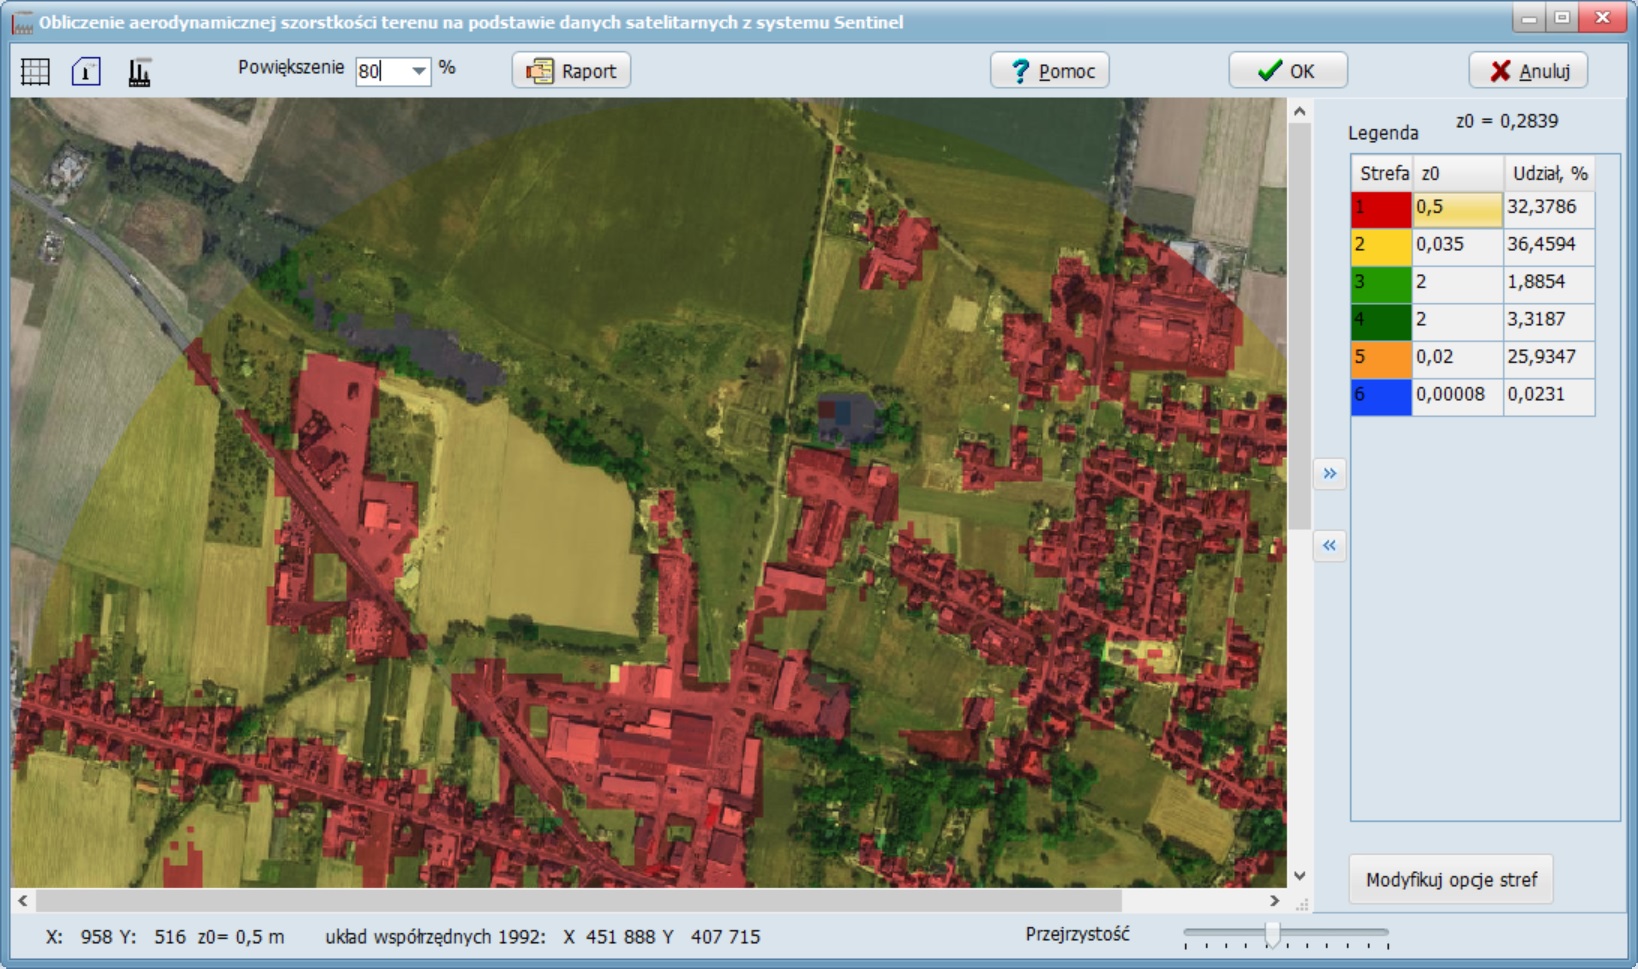1638x969 pixels.
Task: Select the red zone 1 color swatch
Action: (x=1381, y=208)
